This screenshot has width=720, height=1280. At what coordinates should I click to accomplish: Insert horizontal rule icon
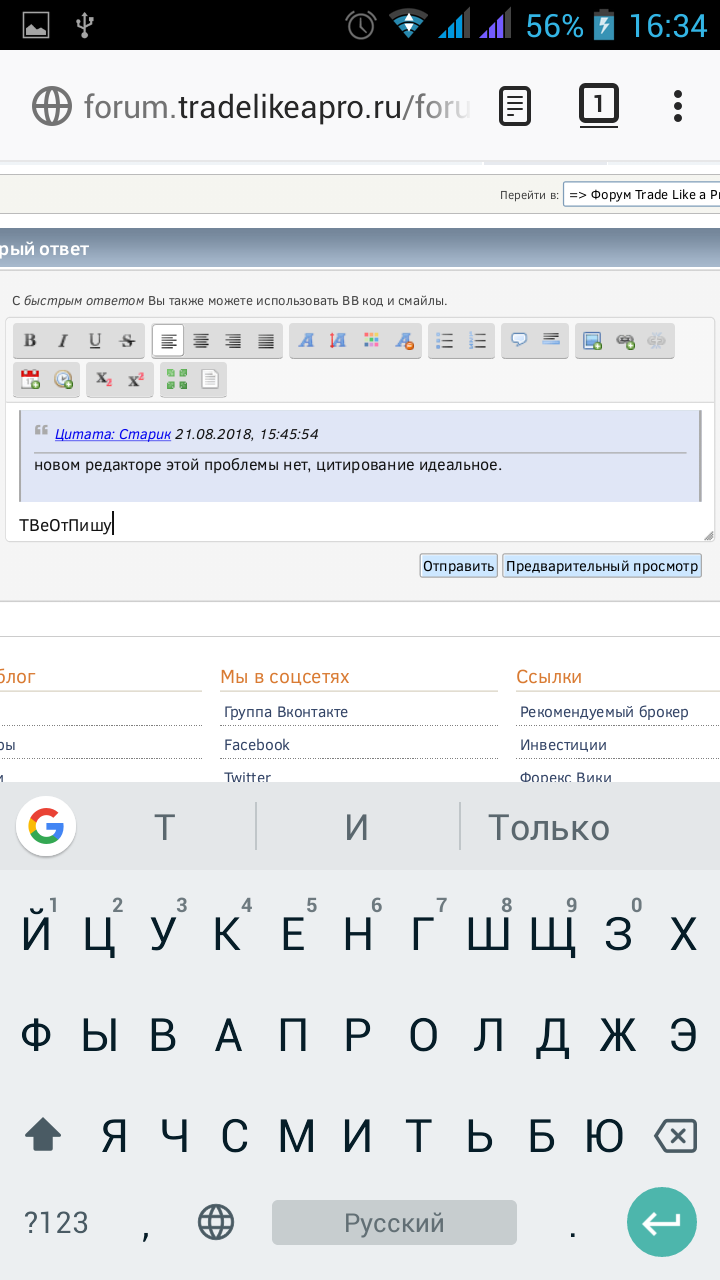[551, 341]
